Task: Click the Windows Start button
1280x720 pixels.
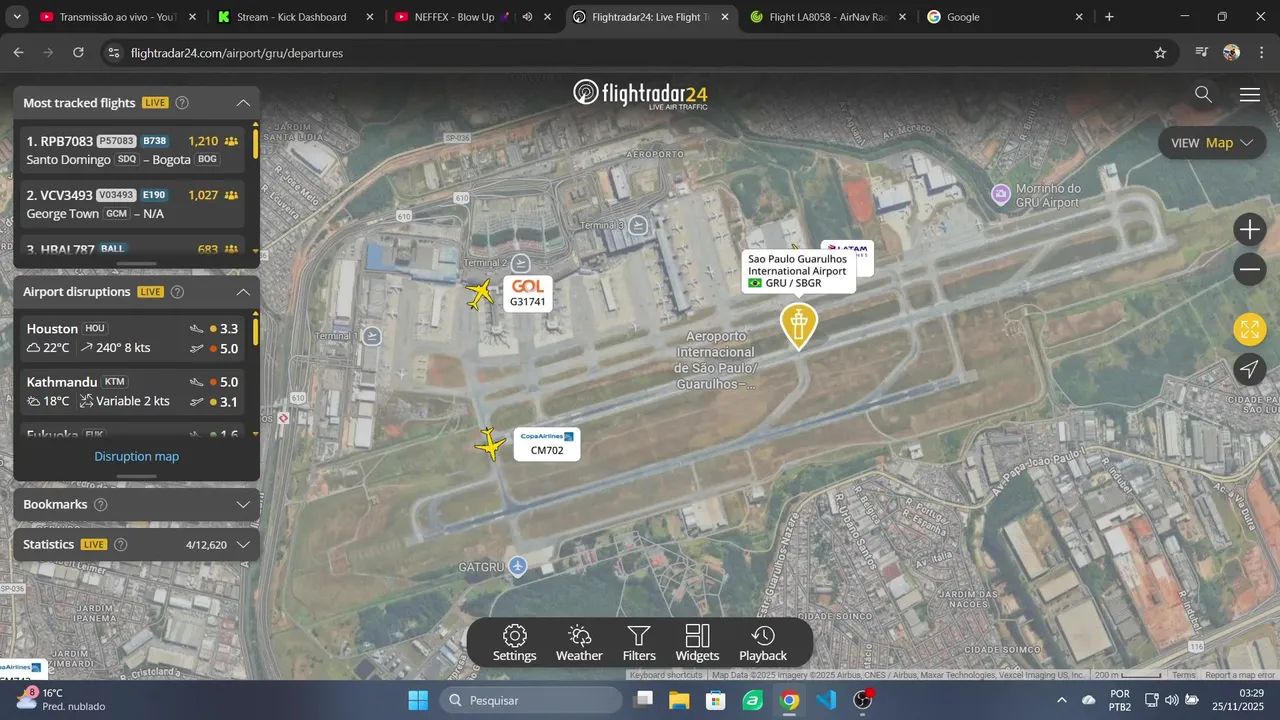Action: click(x=418, y=700)
